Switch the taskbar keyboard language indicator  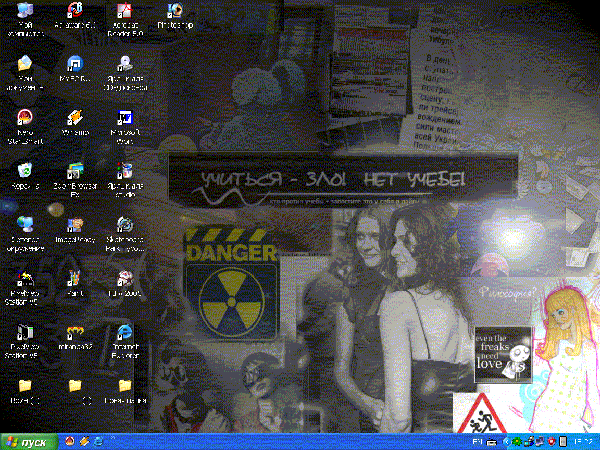[477, 442]
